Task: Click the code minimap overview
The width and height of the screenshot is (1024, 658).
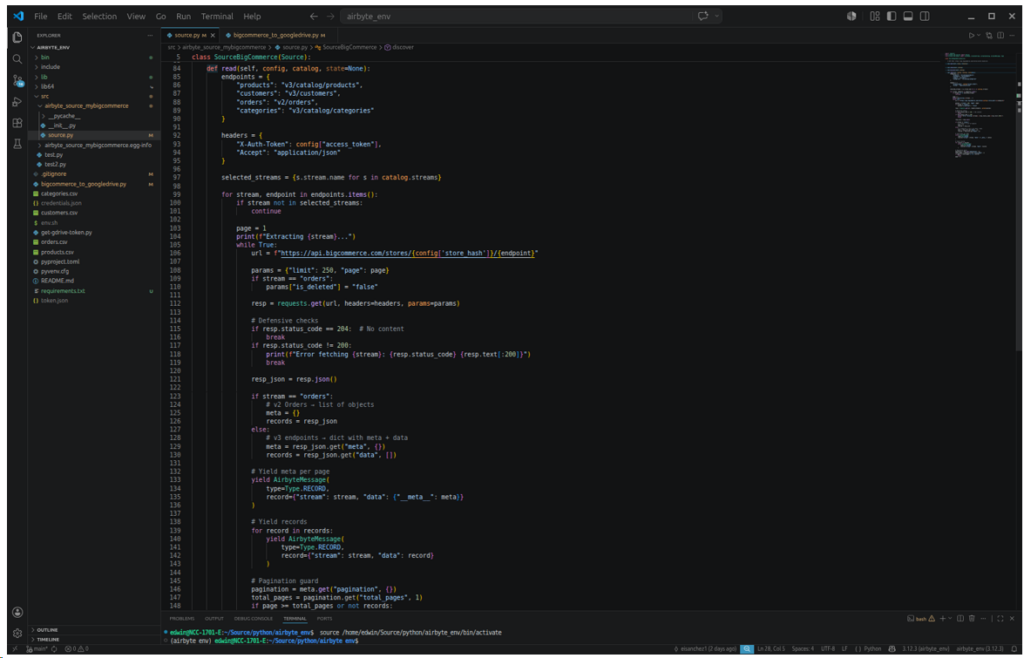Action: [980, 104]
